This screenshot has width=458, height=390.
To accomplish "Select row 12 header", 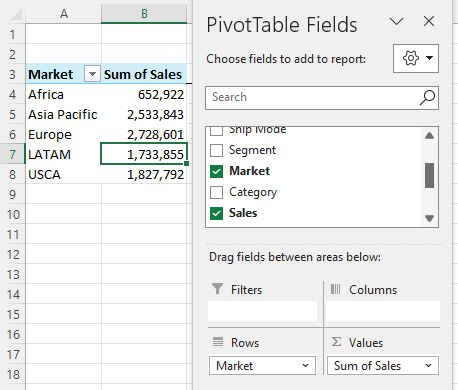I will coord(12,255).
